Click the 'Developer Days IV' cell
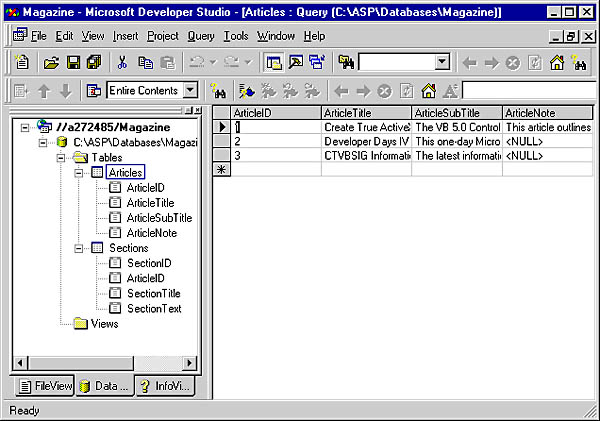The image size is (600, 421). pos(366,141)
